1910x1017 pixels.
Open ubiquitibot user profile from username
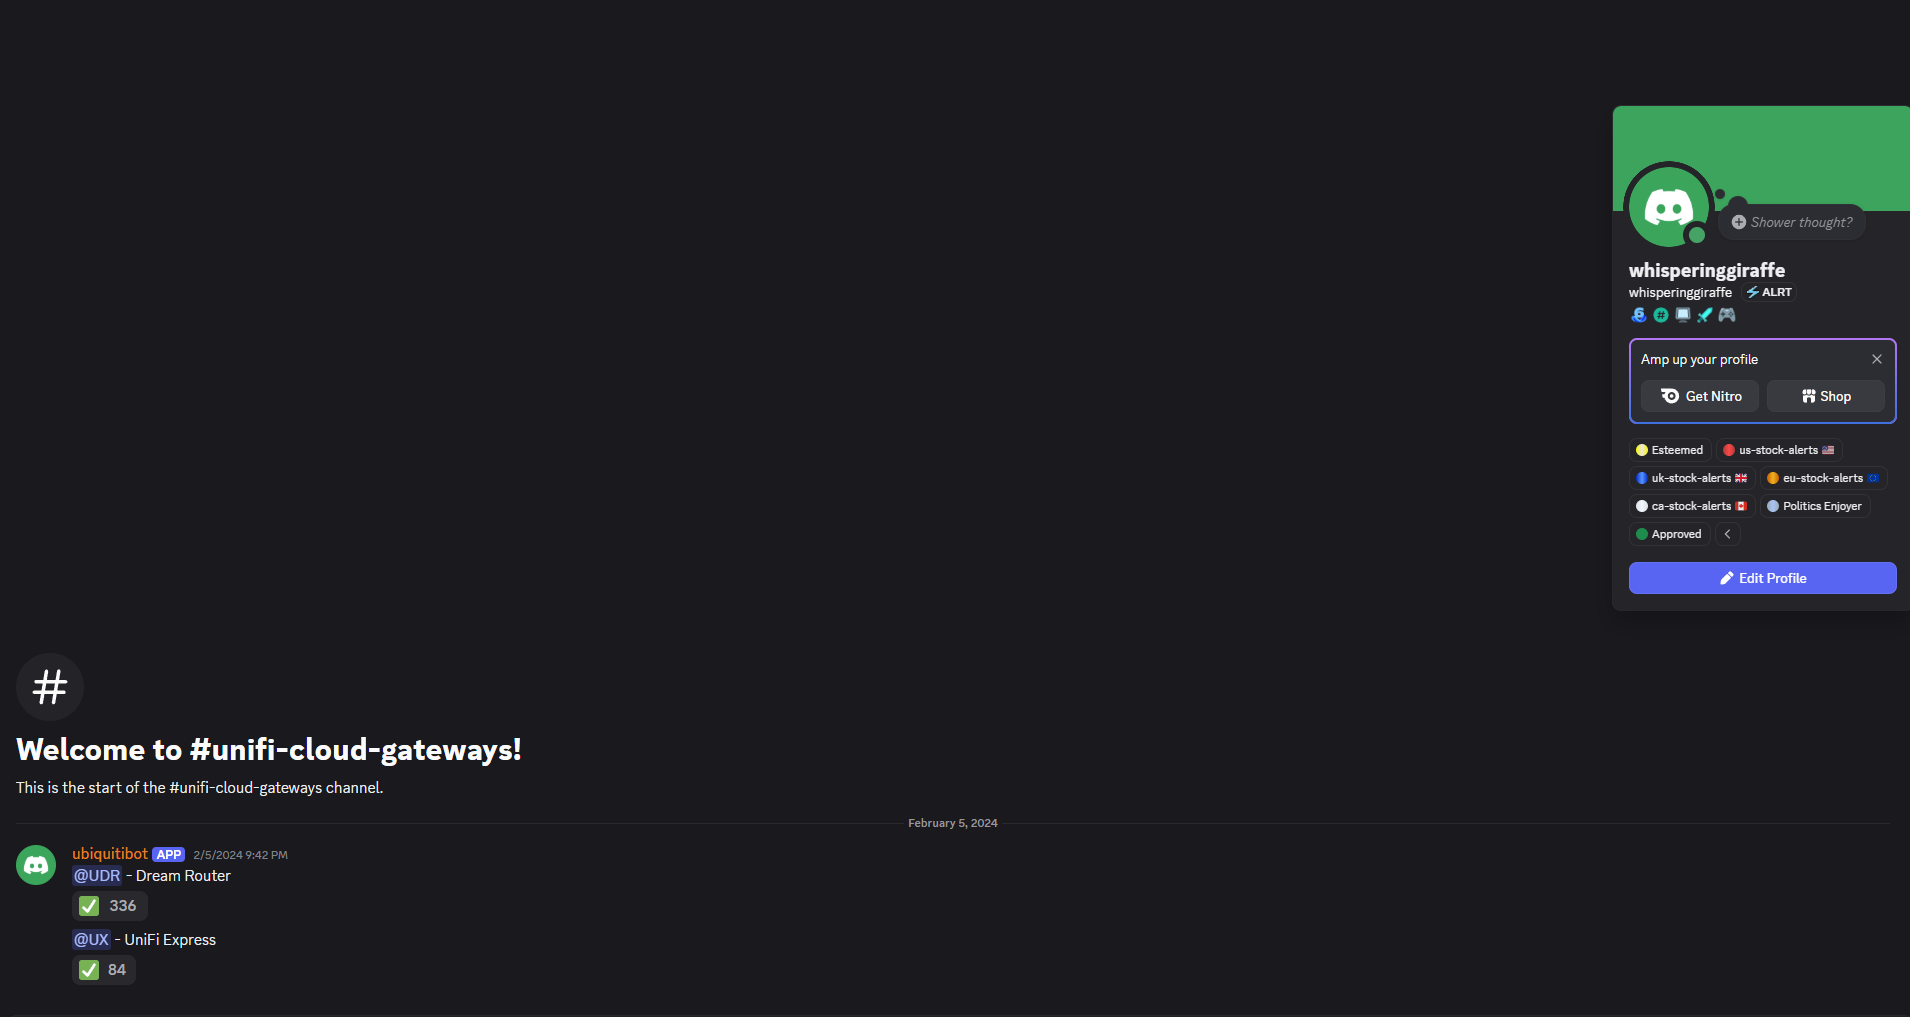(x=110, y=854)
